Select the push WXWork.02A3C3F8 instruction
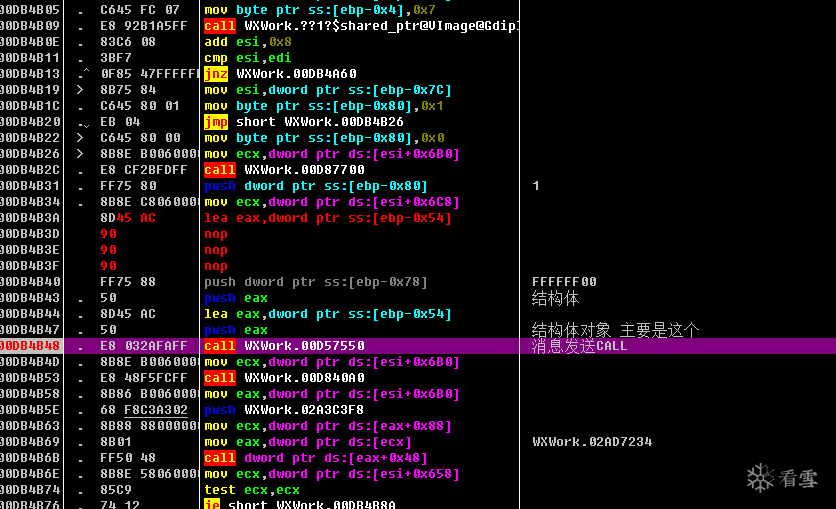The image size is (836, 509). [x=284, y=410]
